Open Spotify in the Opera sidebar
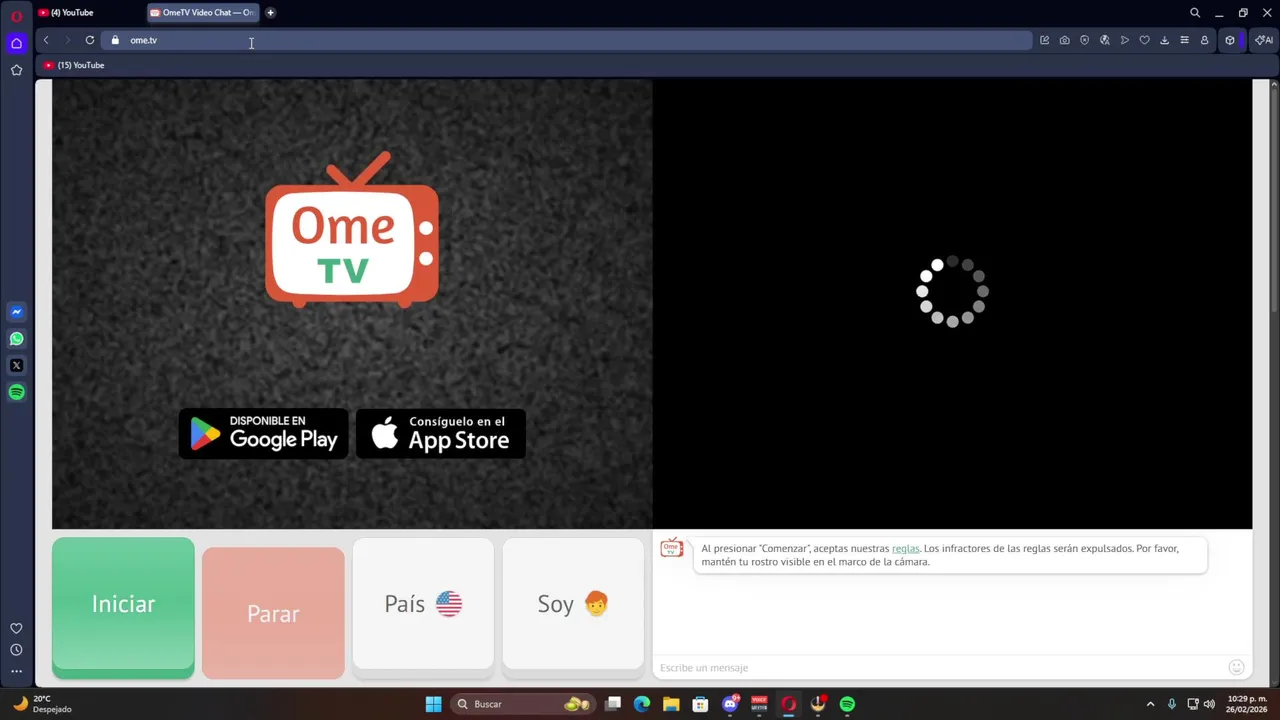This screenshot has height=720, width=1280. (x=16, y=392)
